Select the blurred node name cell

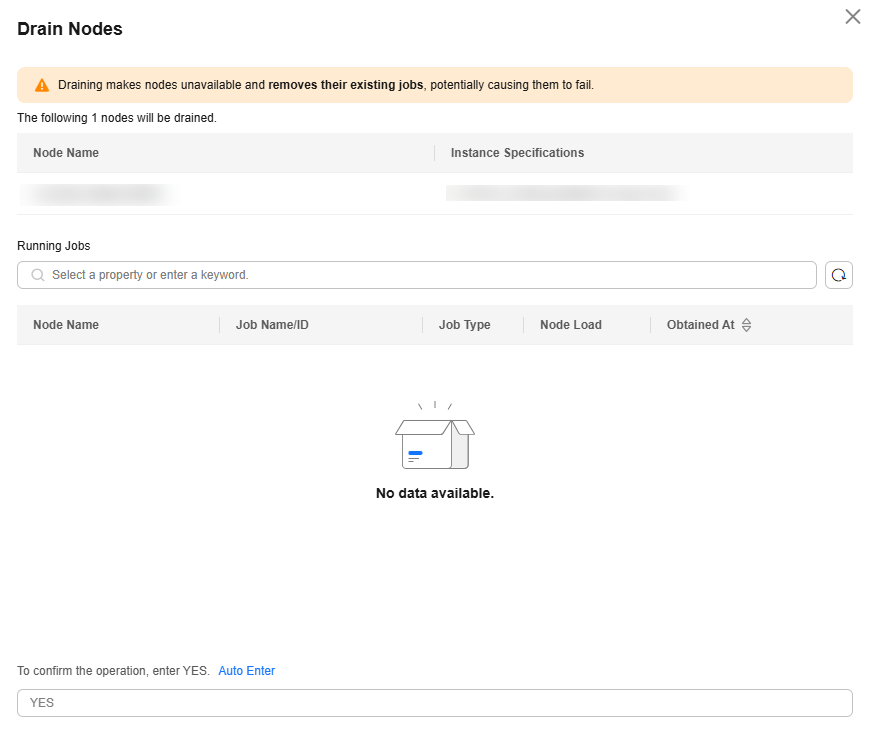pos(100,194)
